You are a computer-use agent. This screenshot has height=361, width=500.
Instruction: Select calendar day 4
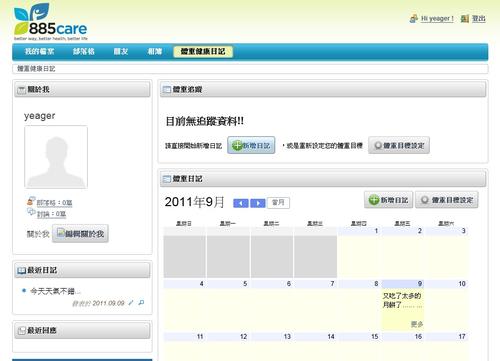point(184,305)
